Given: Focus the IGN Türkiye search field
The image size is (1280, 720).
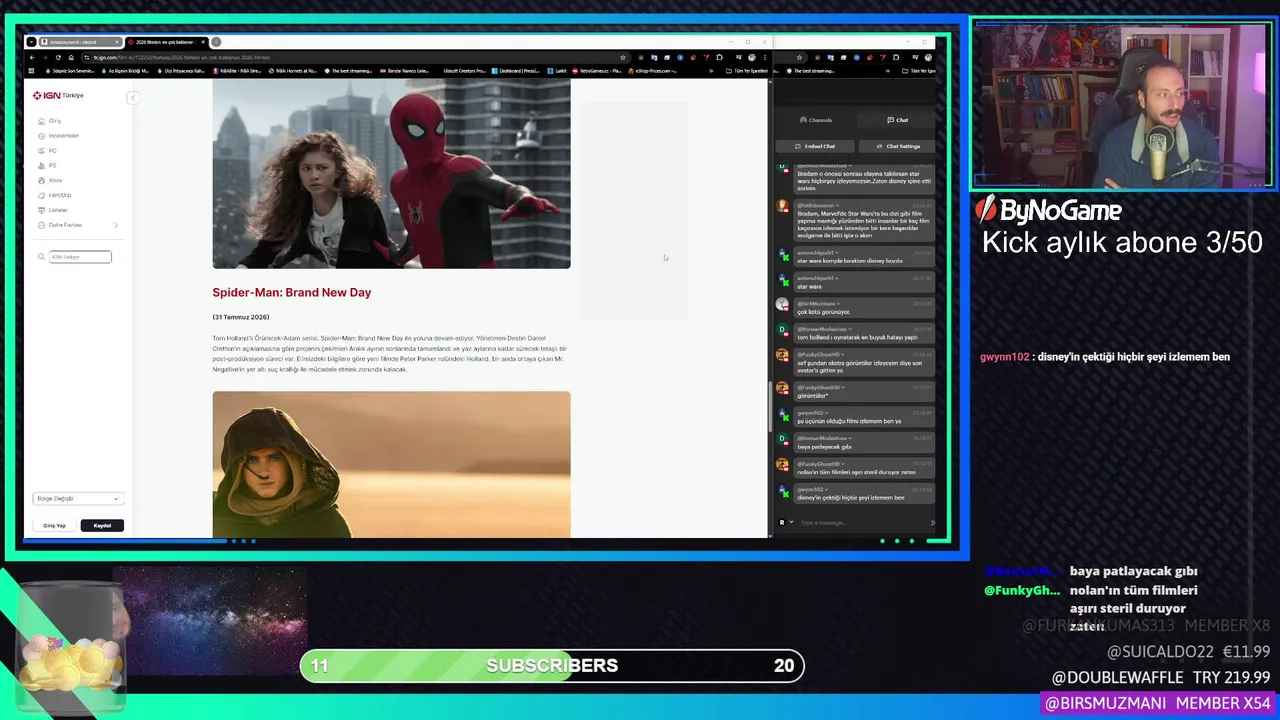Looking at the screenshot, I should (x=80, y=257).
